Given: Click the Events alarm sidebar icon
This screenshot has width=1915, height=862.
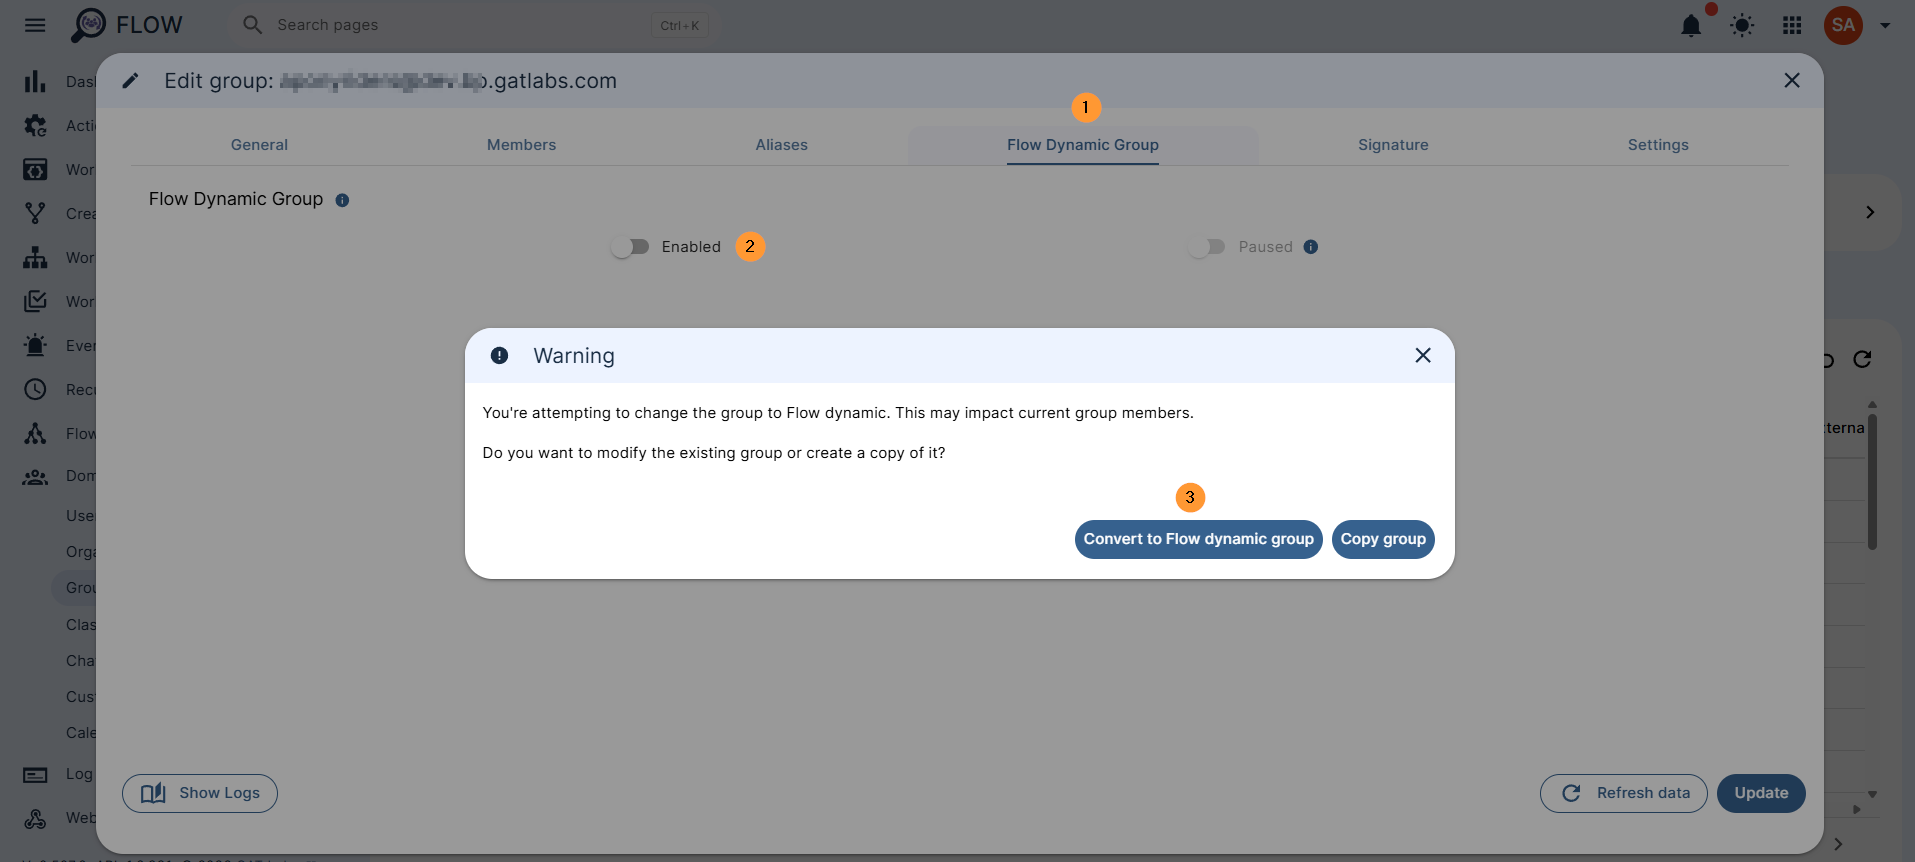Looking at the screenshot, I should [x=35, y=345].
